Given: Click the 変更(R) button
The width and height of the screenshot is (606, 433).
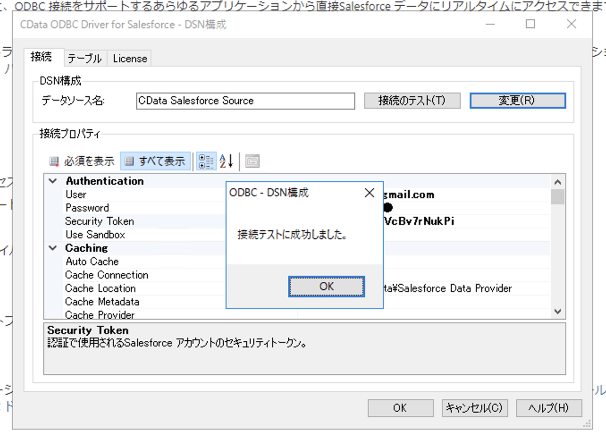Looking at the screenshot, I should [x=517, y=101].
